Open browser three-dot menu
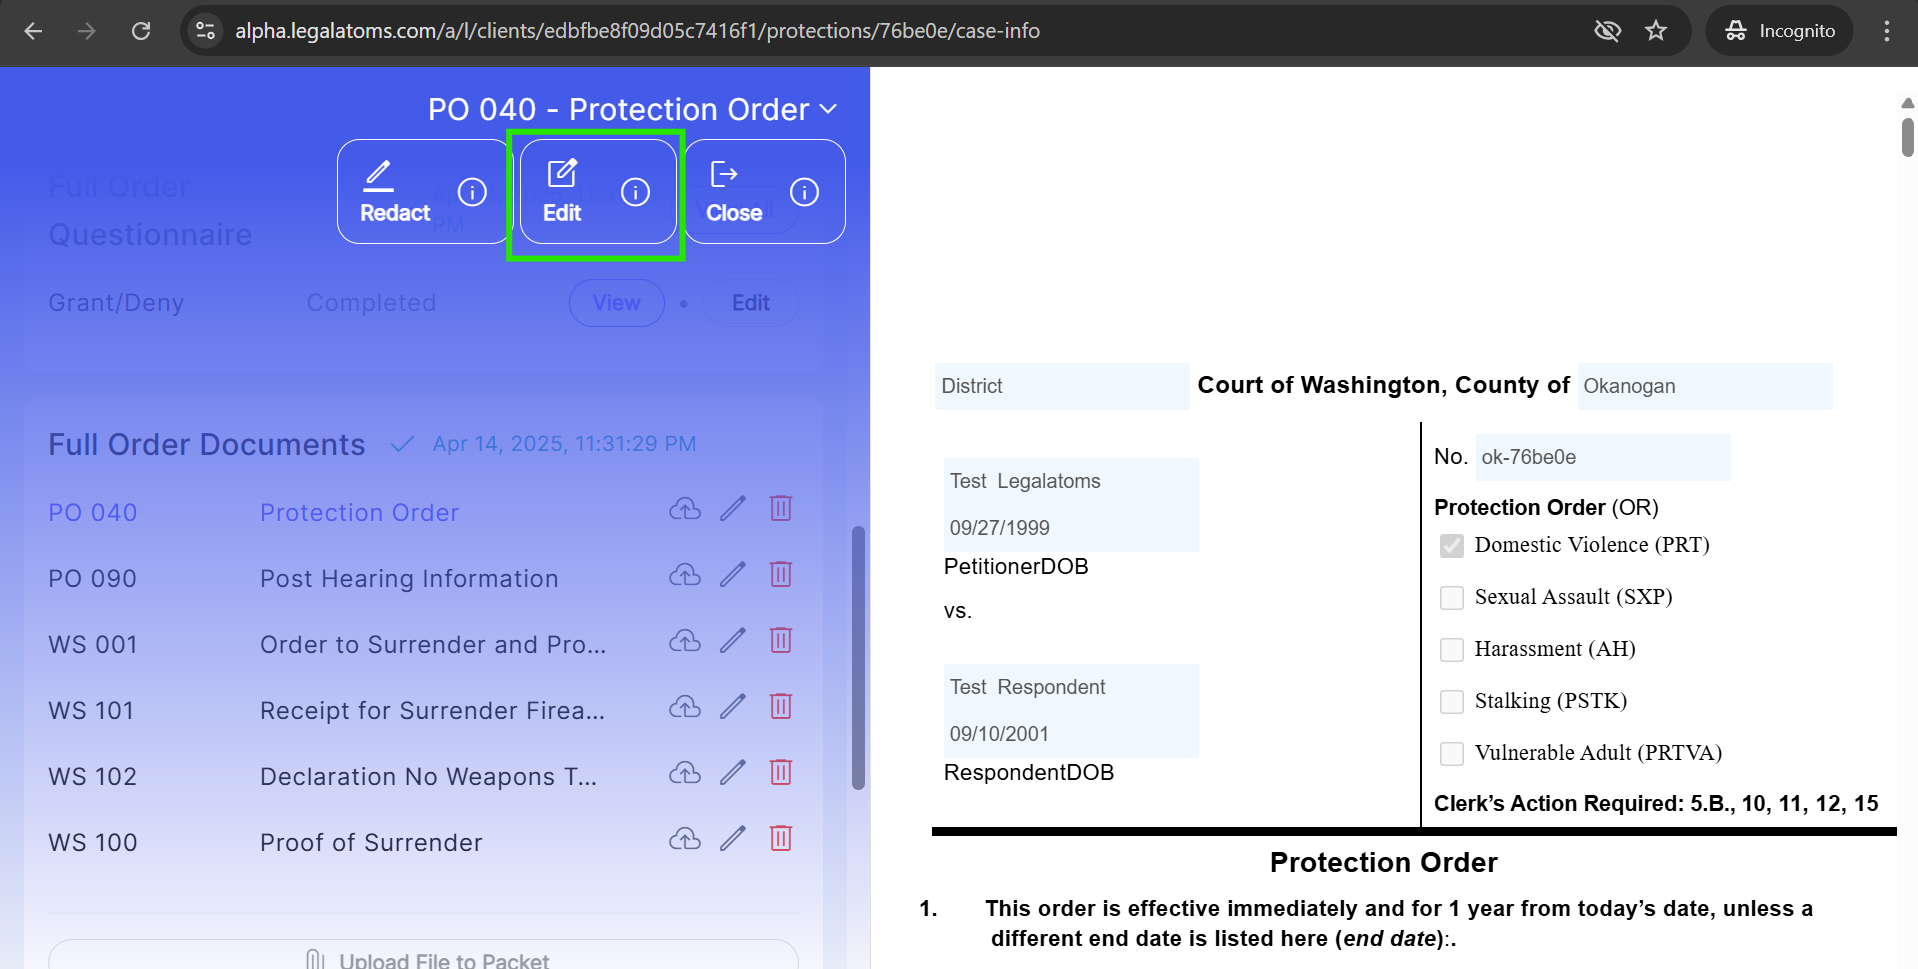 pyautogui.click(x=1887, y=31)
